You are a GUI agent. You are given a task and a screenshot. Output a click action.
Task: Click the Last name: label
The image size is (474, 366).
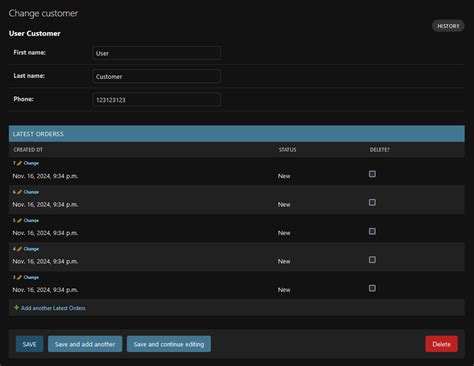[29, 76]
